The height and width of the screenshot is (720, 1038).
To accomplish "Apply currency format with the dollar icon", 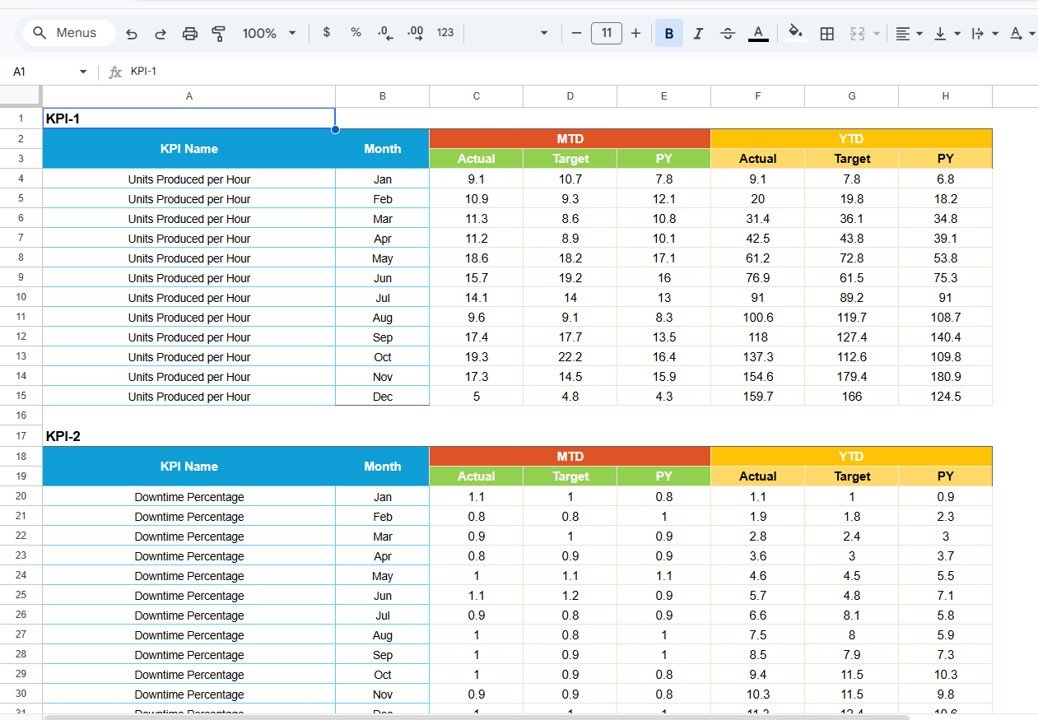I will pyautogui.click(x=326, y=32).
